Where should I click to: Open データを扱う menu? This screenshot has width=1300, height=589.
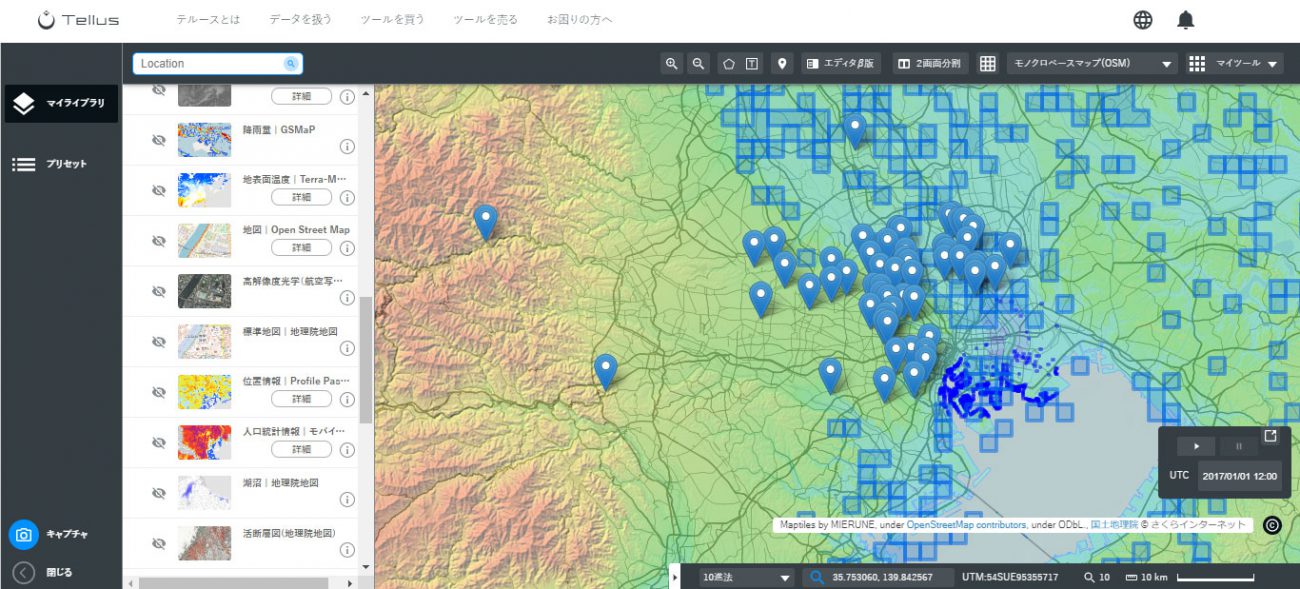tap(300, 20)
